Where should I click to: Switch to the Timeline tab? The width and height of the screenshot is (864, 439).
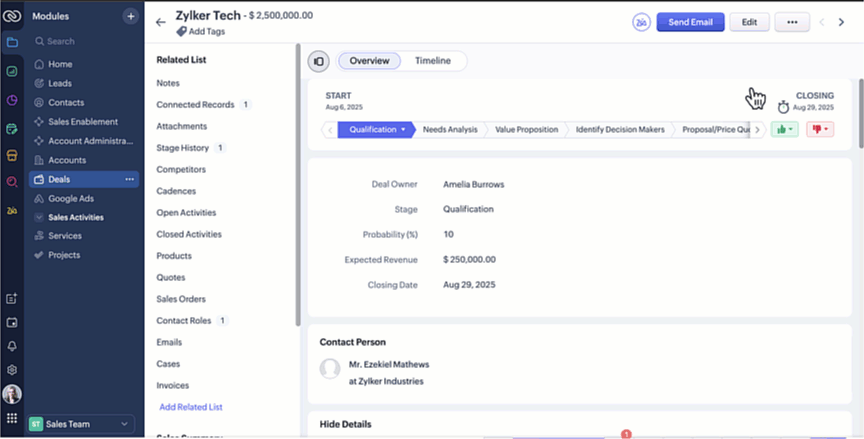[433, 61]
